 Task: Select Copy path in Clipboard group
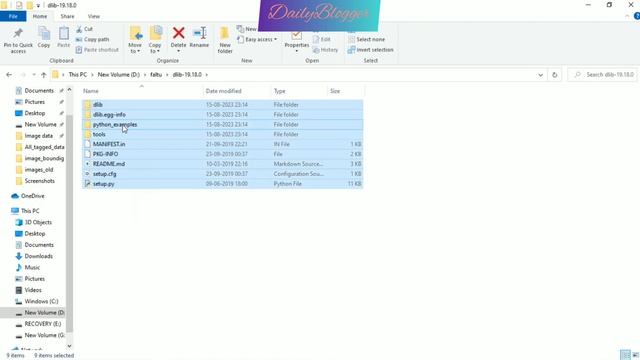tap(93, 40)
